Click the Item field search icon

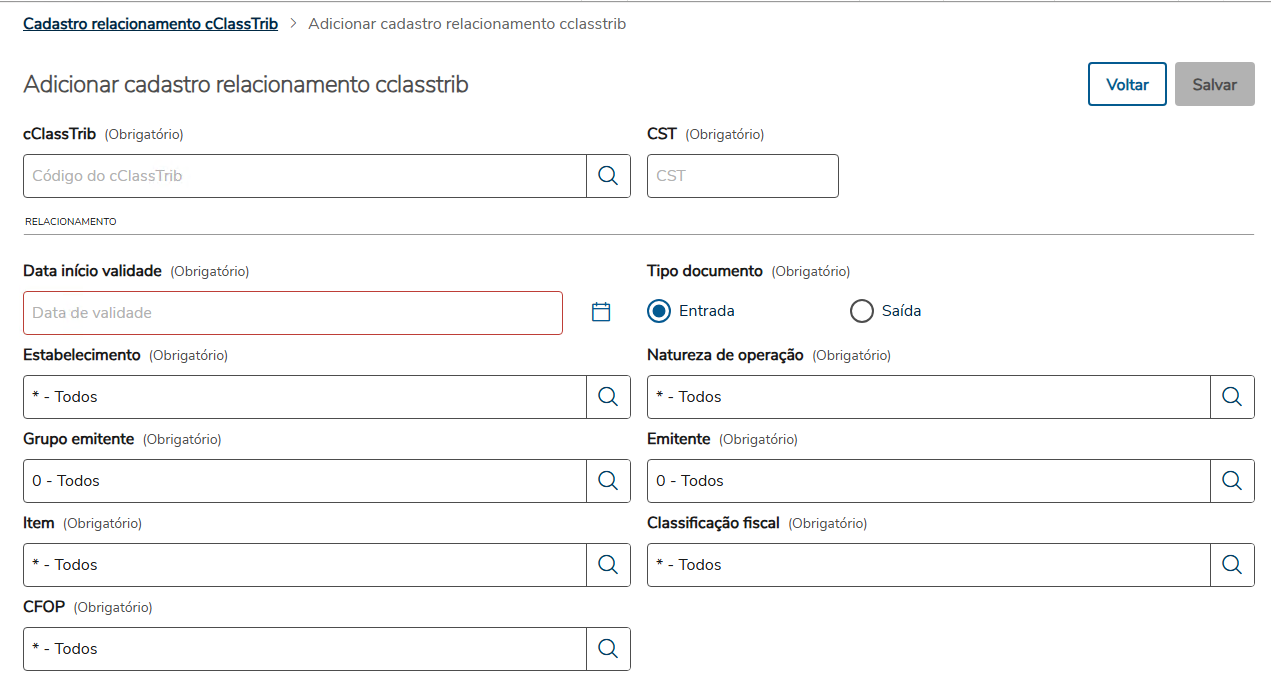click(x=608, y=565)
